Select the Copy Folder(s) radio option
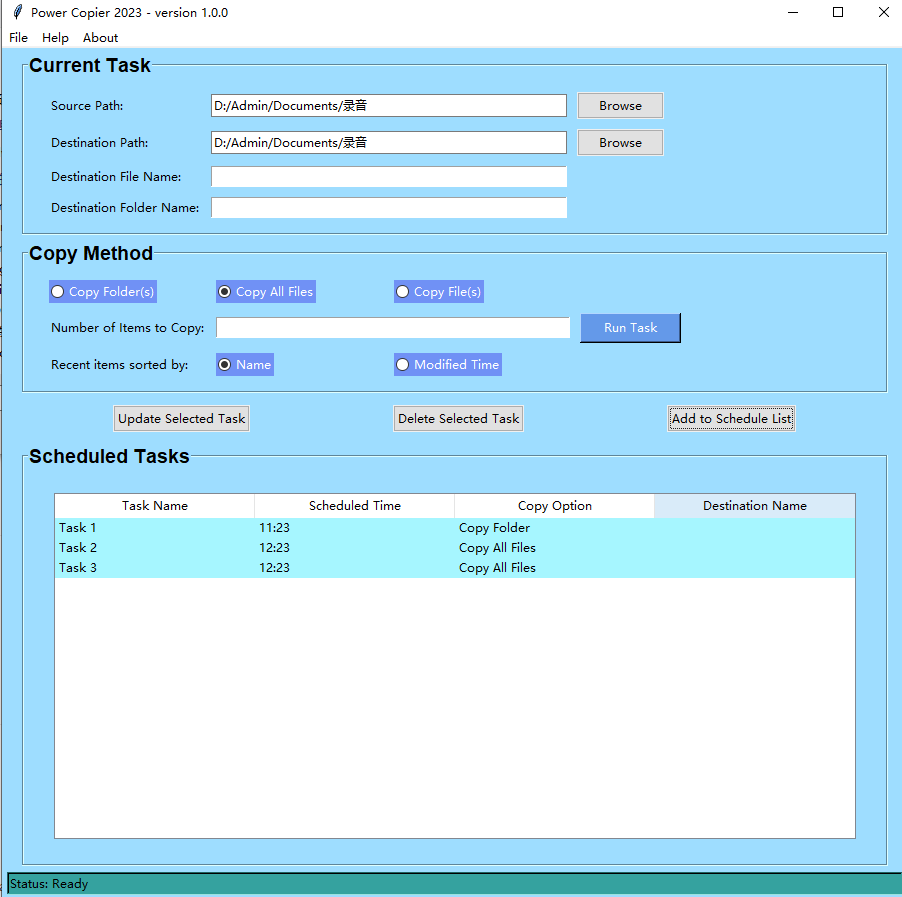 pos(103,292)
